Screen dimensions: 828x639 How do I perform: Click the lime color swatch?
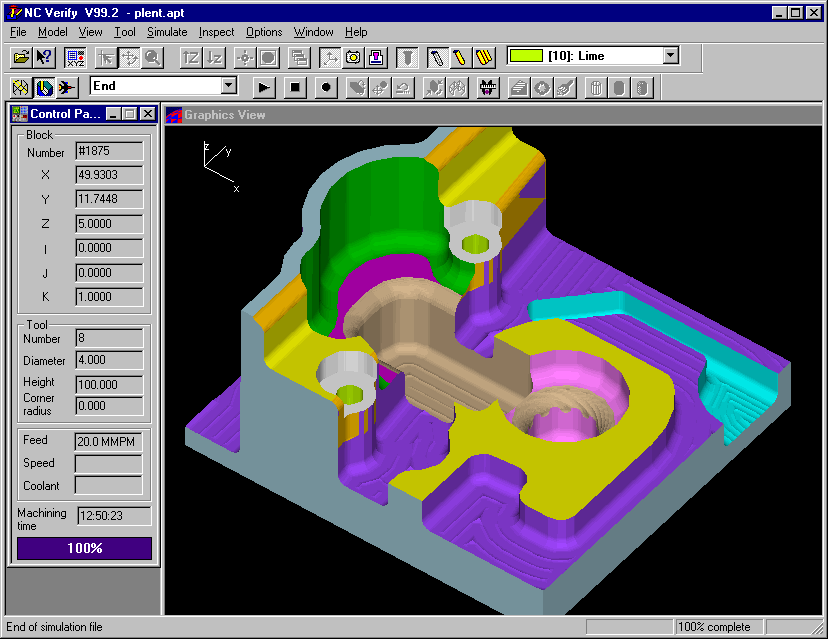[x=526, y=55]
